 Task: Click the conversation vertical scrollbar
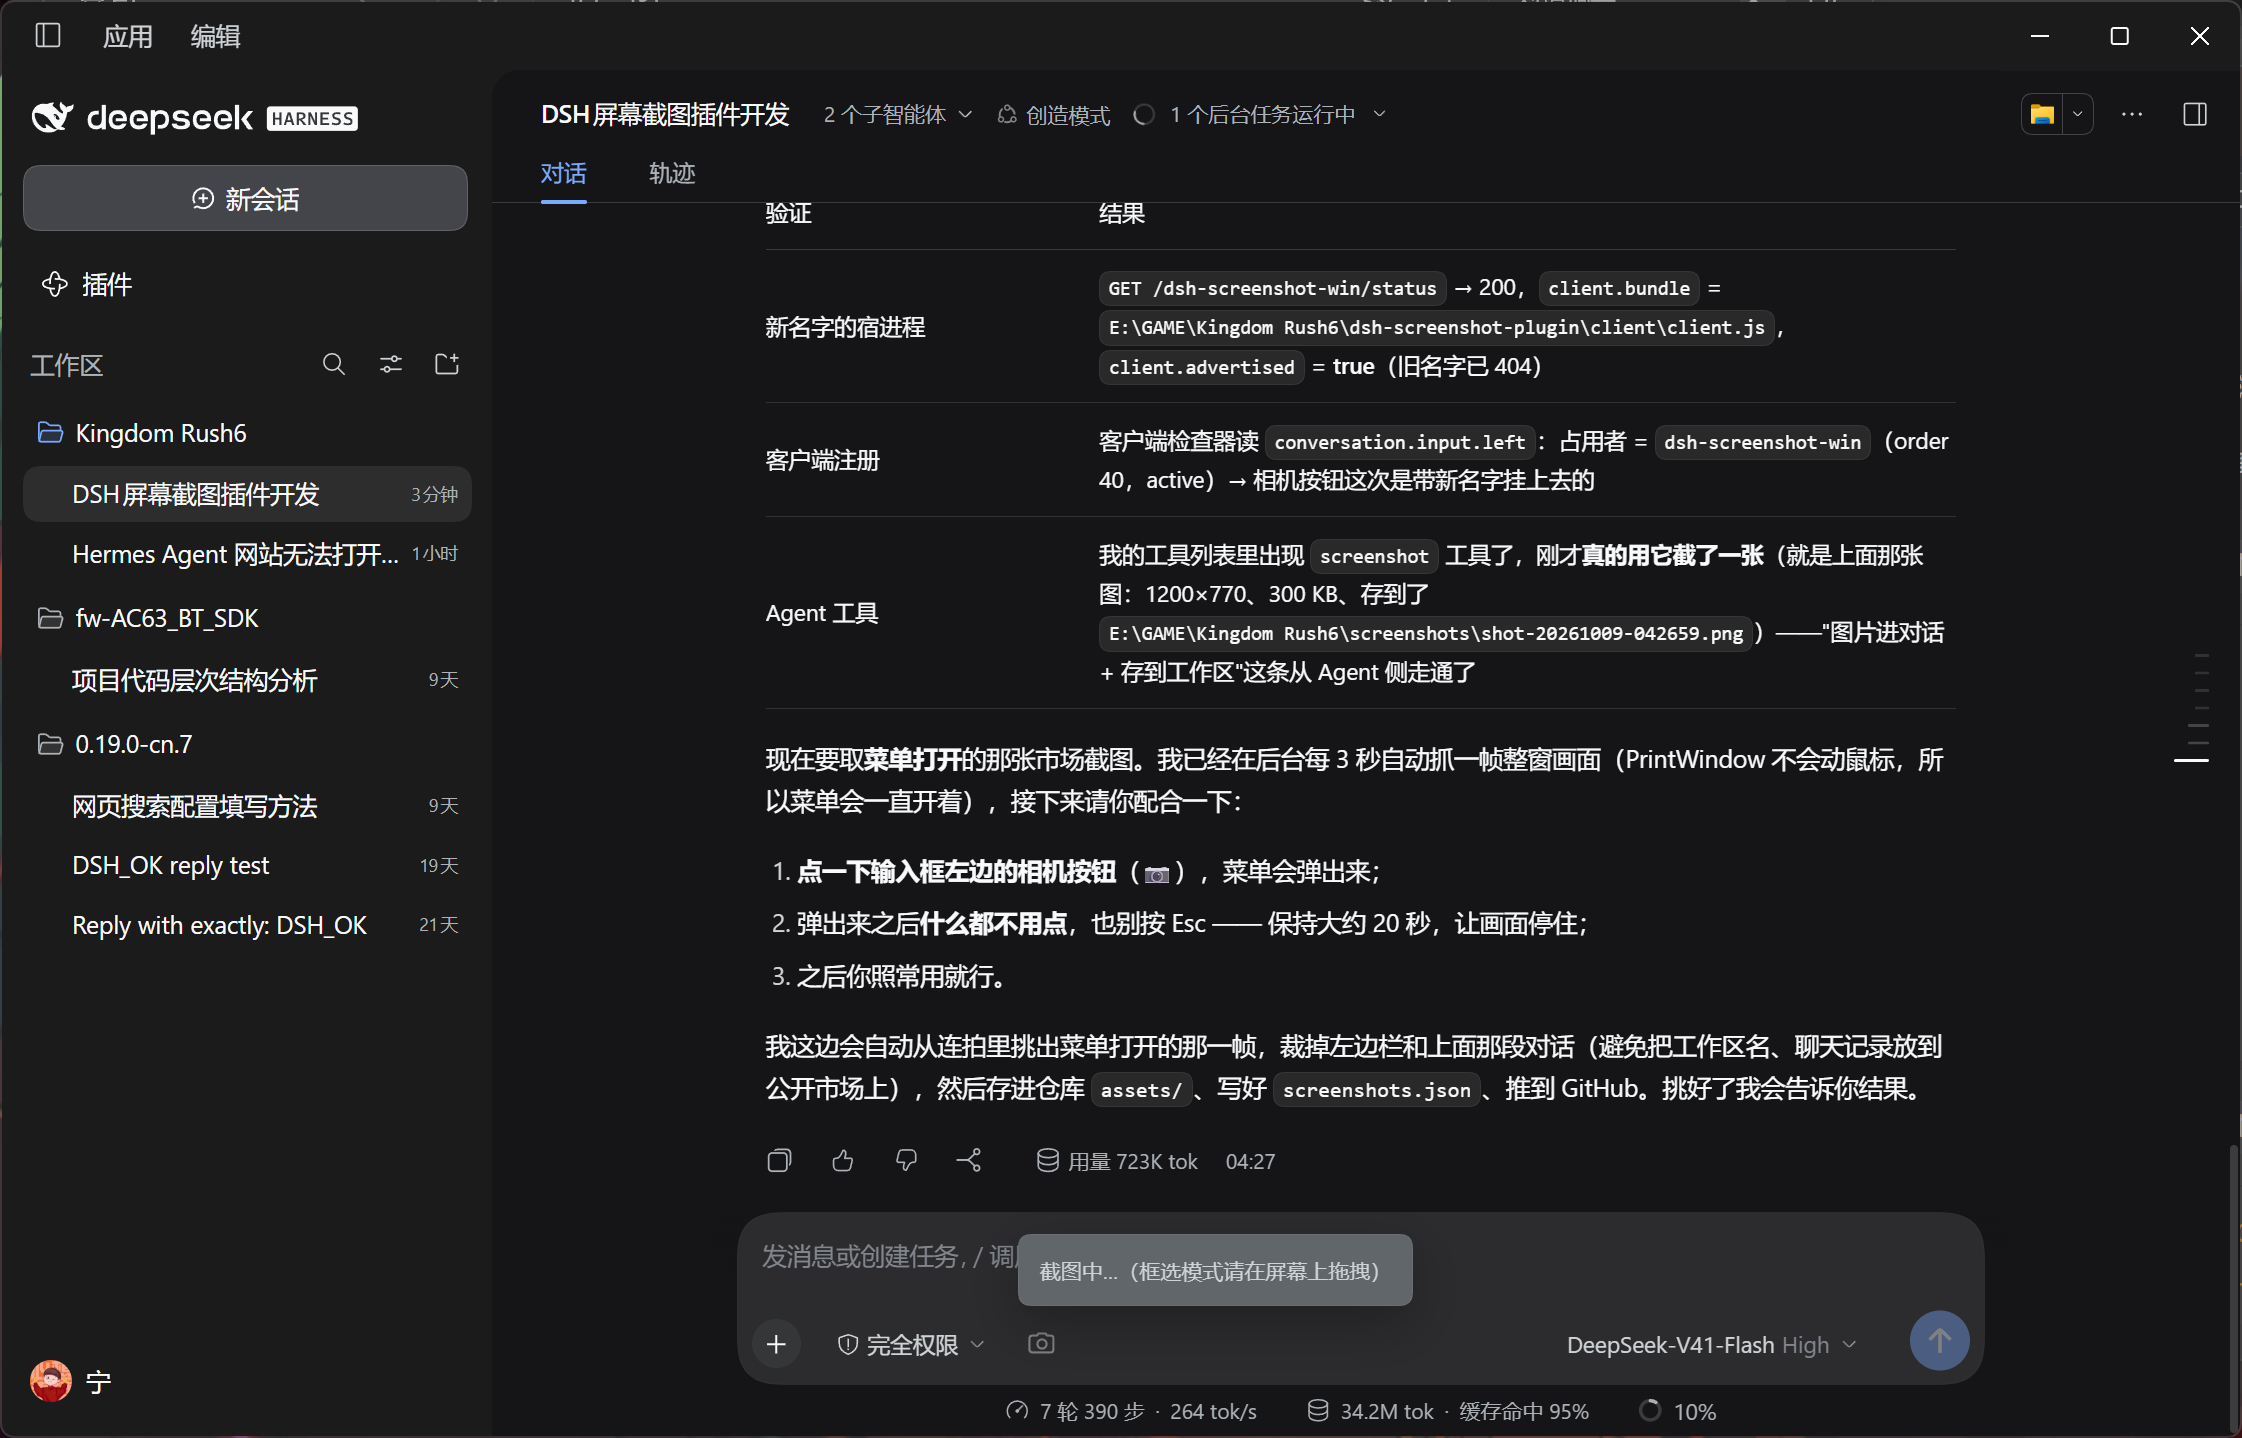tap(2233, 1290)
